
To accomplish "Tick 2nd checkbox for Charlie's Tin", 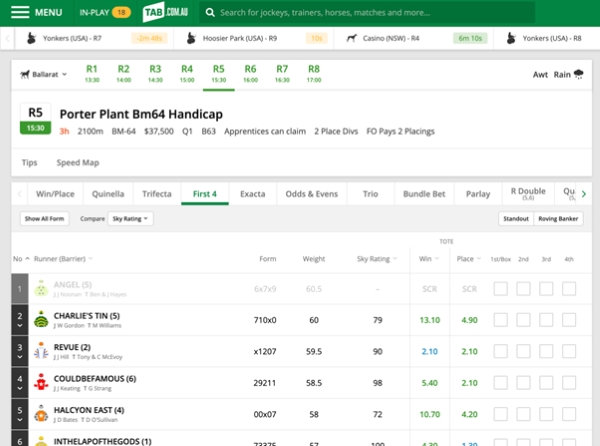I will (x=523, y=320).
